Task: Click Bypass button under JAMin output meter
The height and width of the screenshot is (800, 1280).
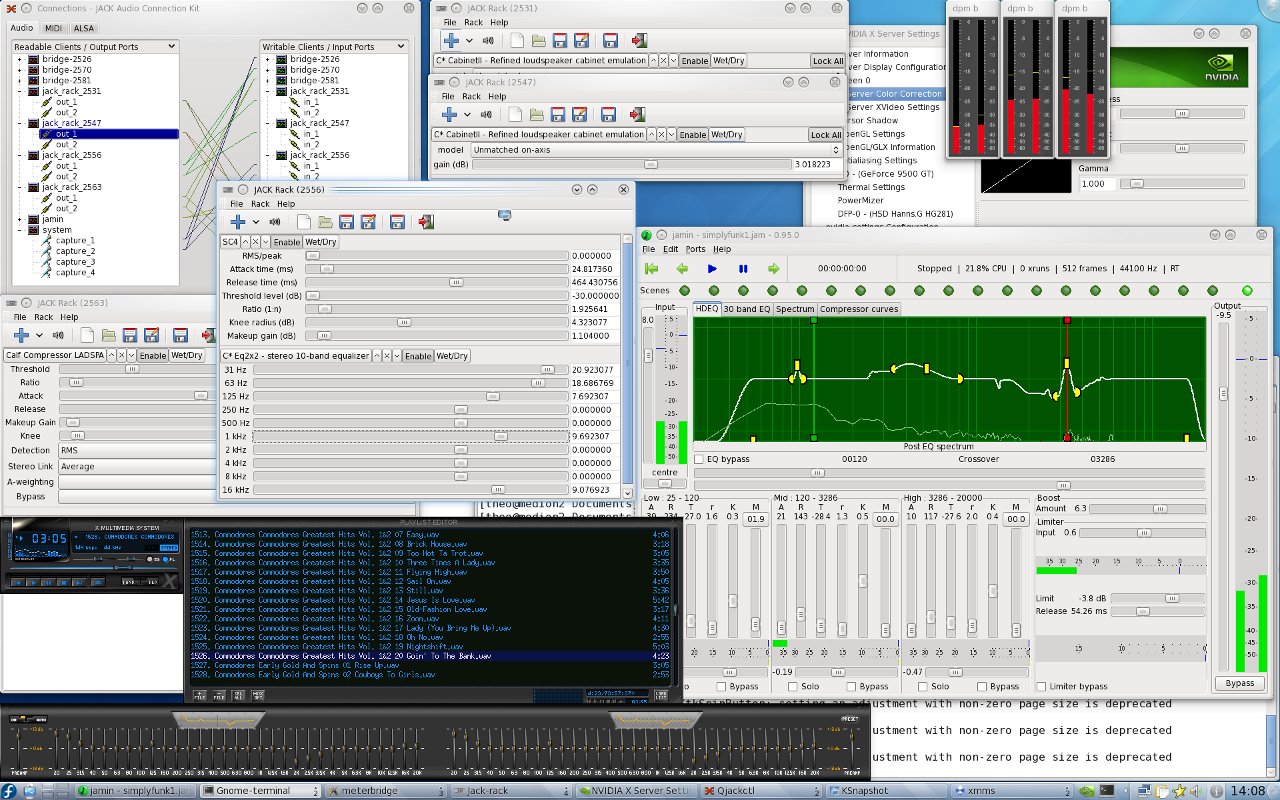Action: (1240, 683)
